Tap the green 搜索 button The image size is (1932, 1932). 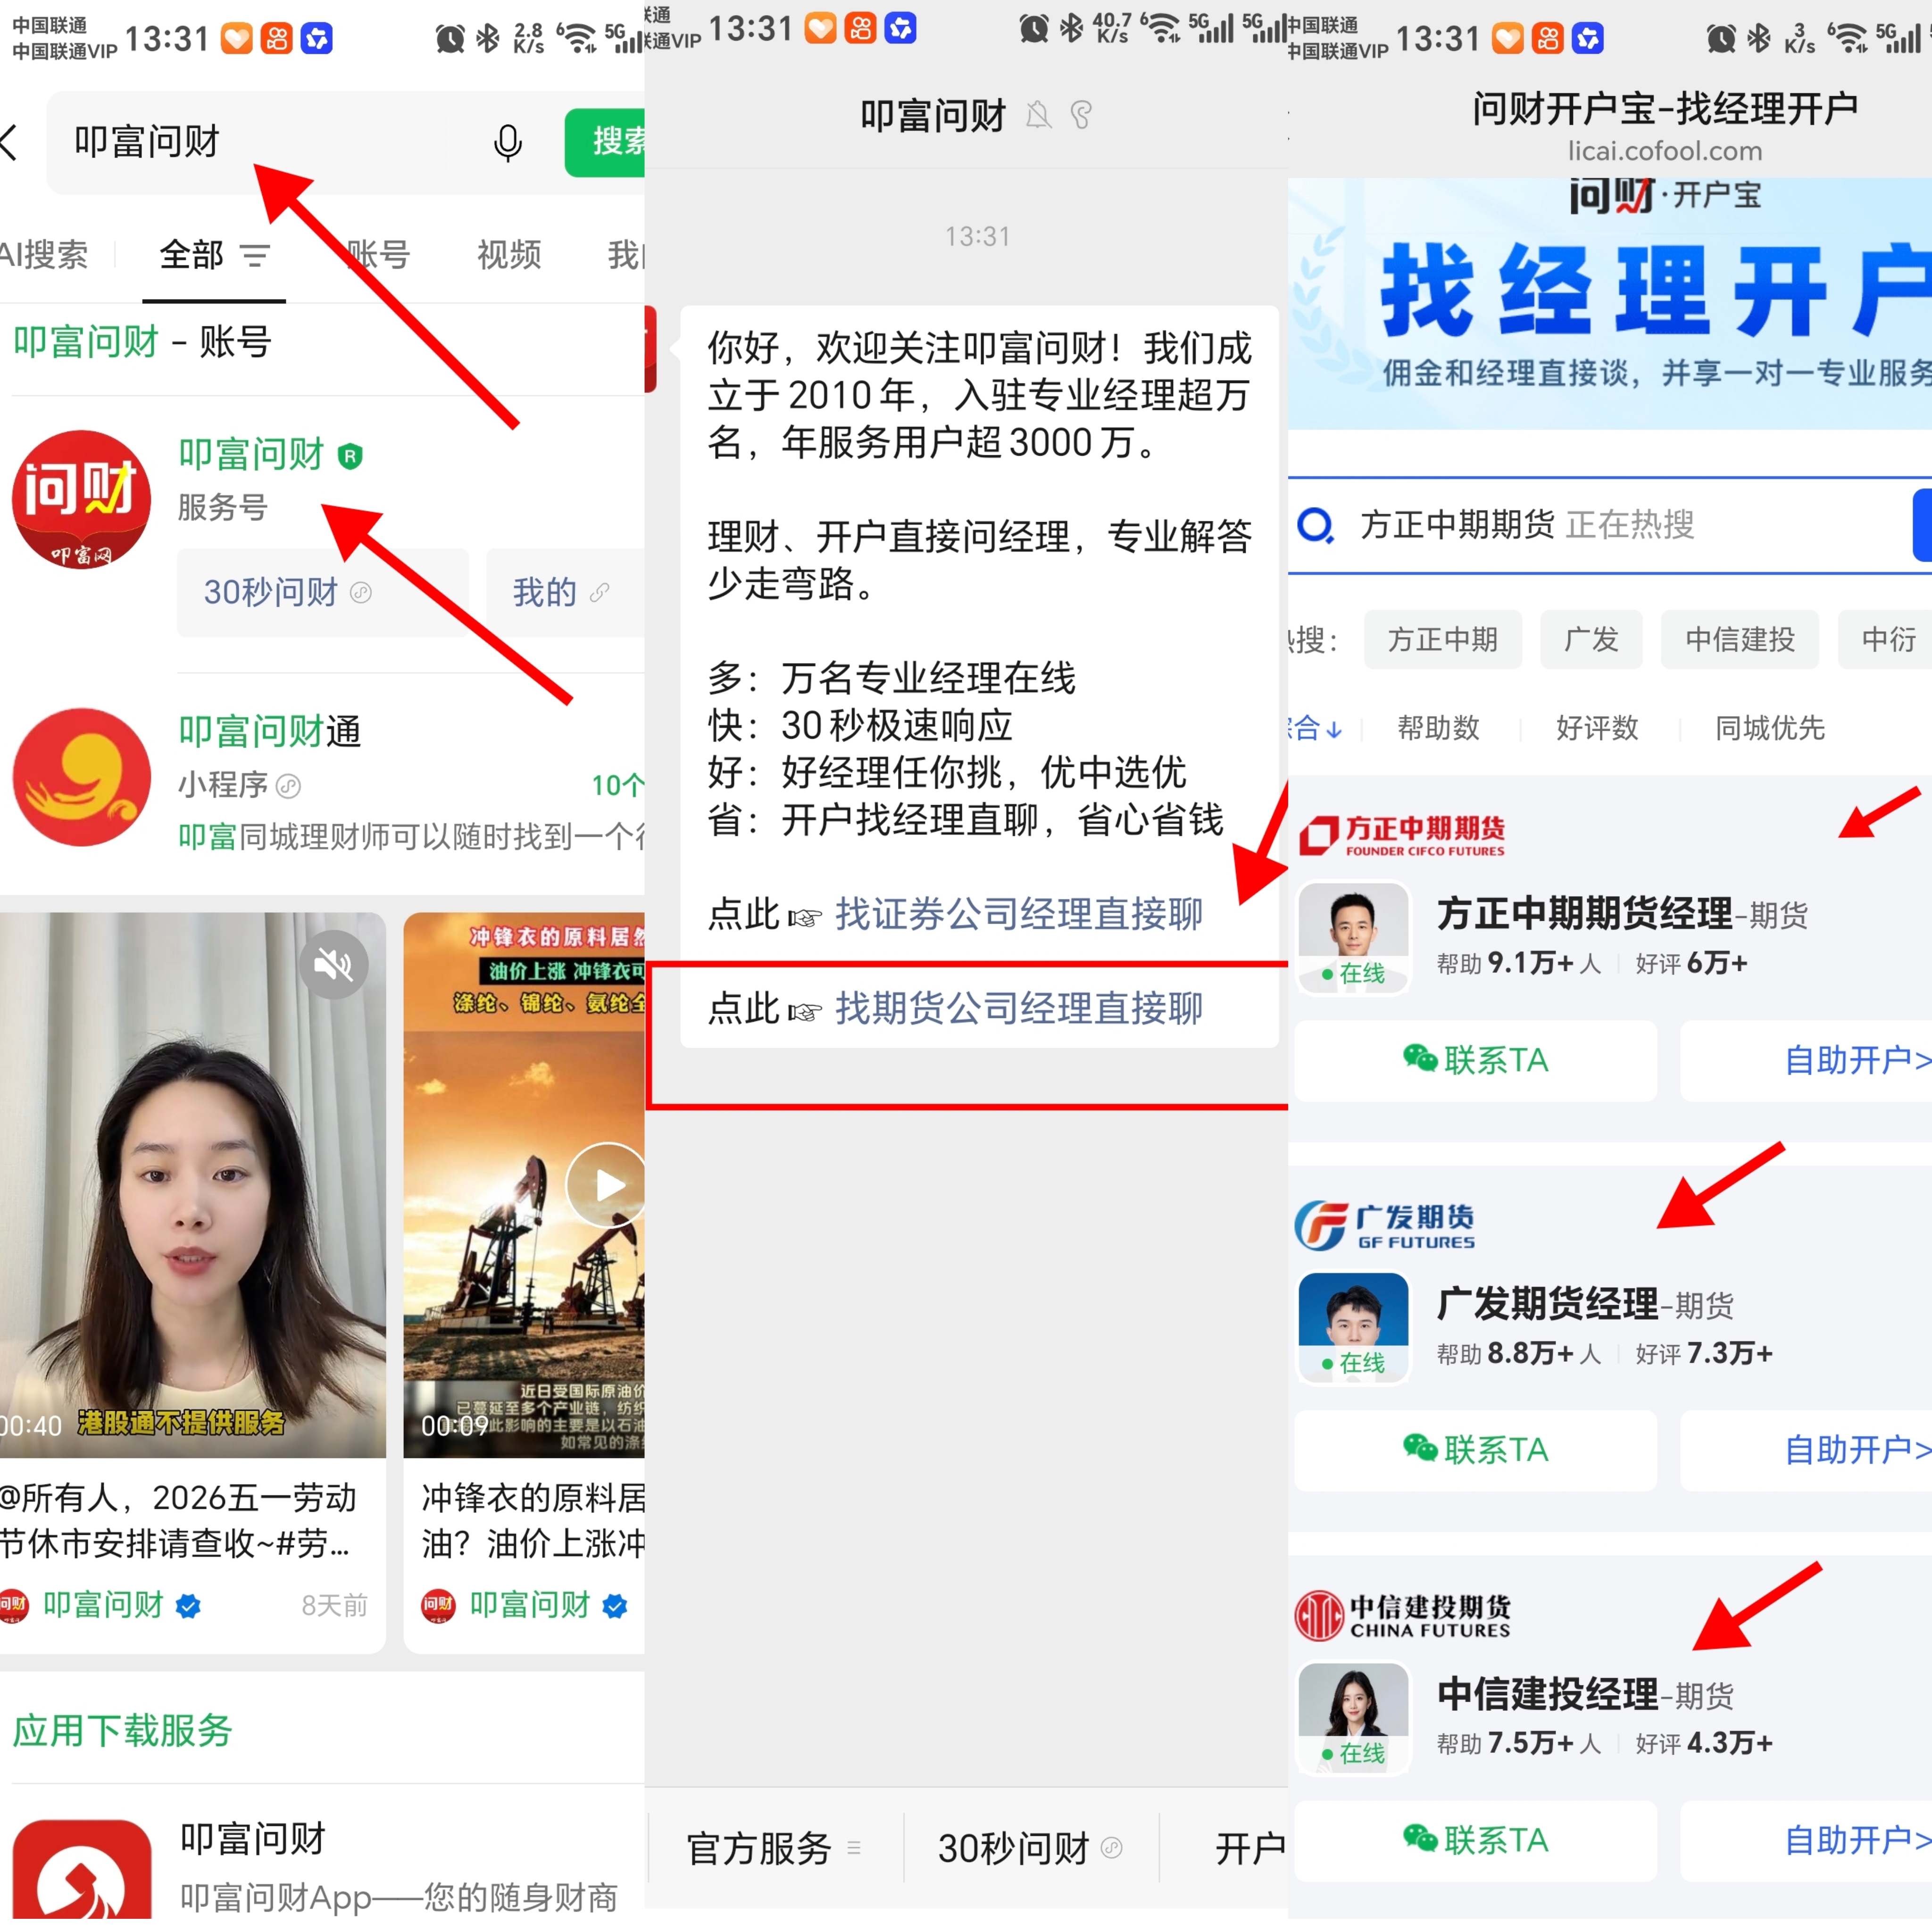pos(605,142)
